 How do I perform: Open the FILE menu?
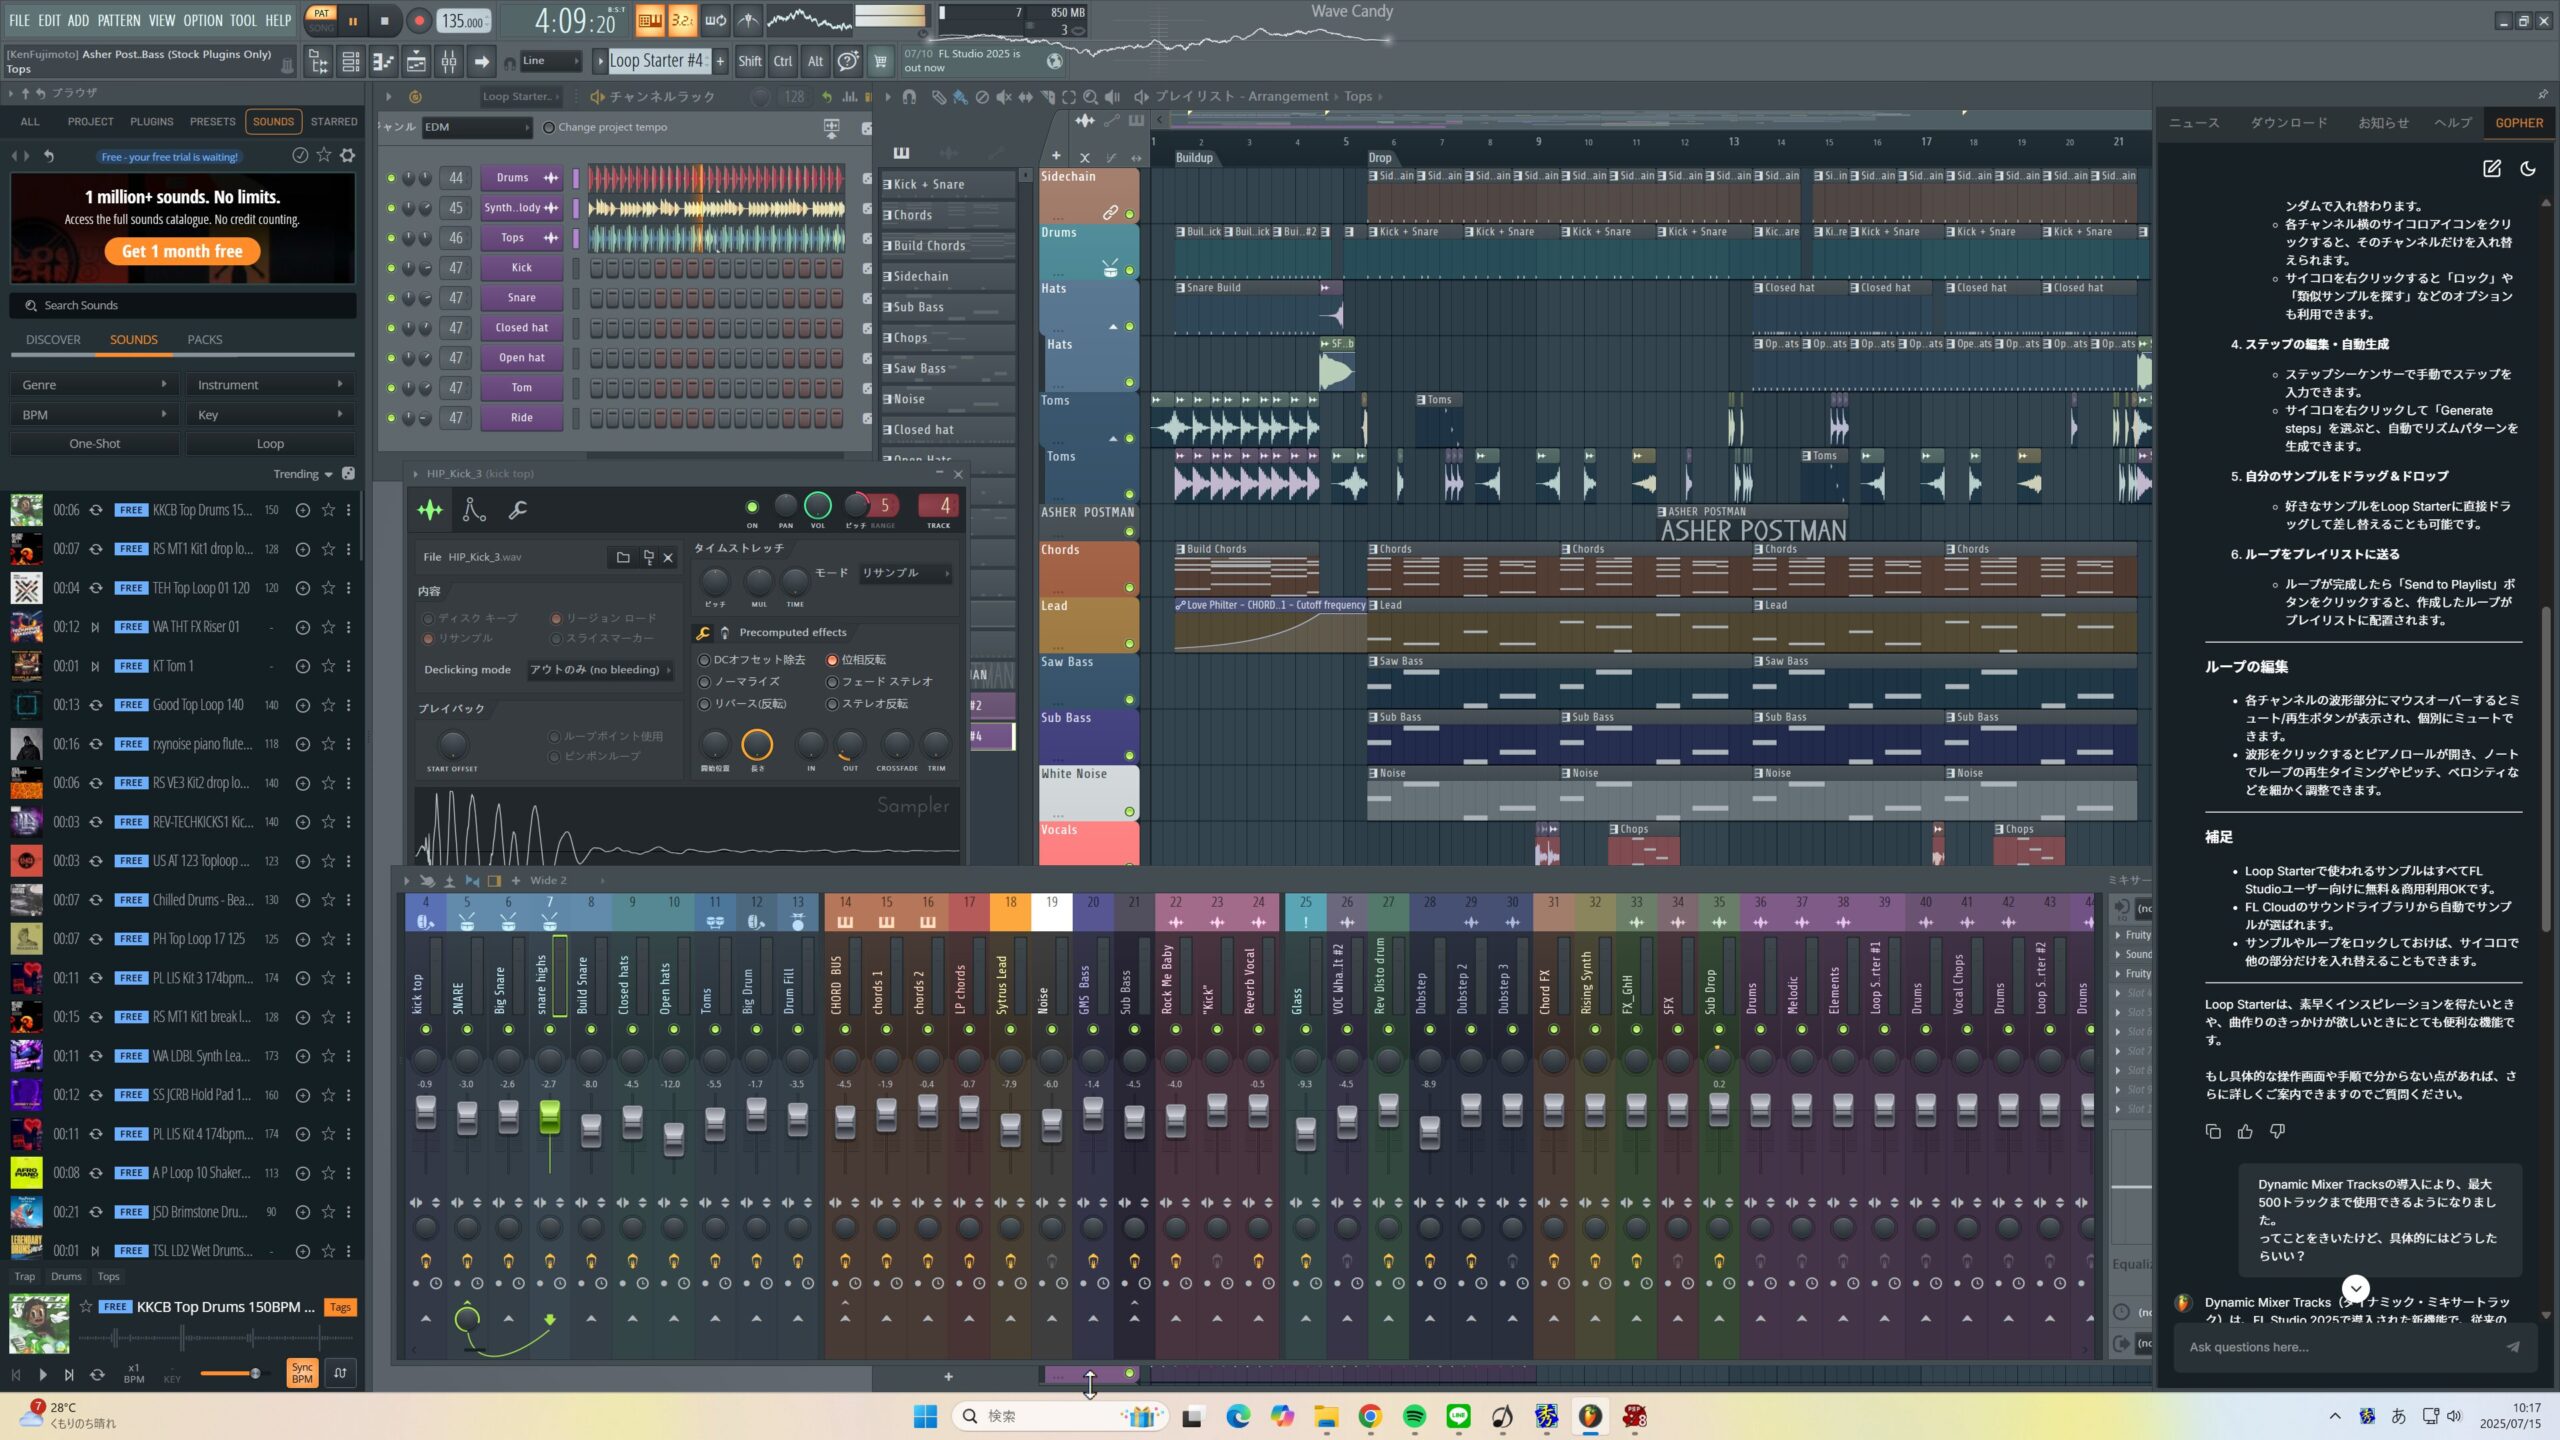[19, 20]
